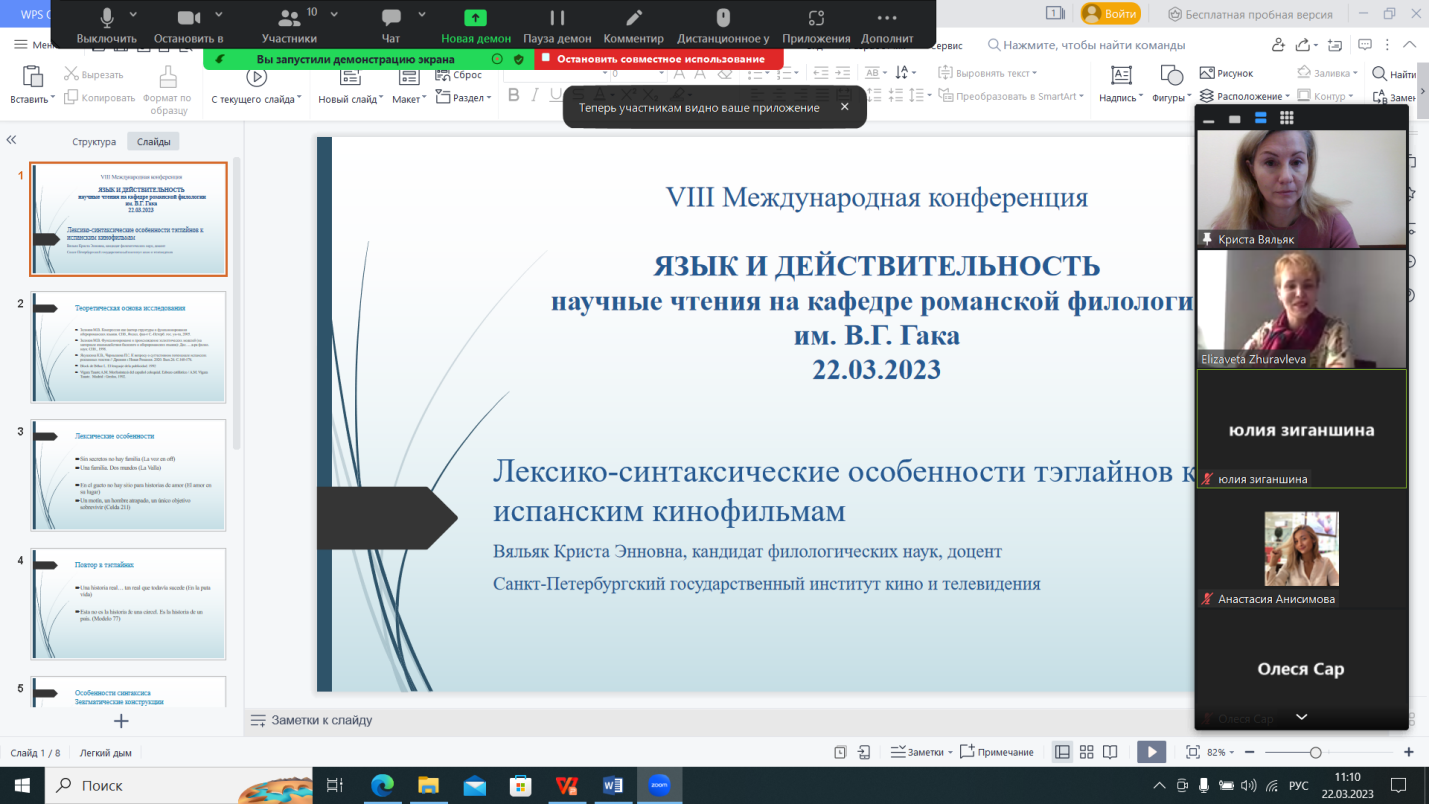Switch to slide sorter view icon
The width and height of the screenshot is (1429, 804).
point(1086,752)
